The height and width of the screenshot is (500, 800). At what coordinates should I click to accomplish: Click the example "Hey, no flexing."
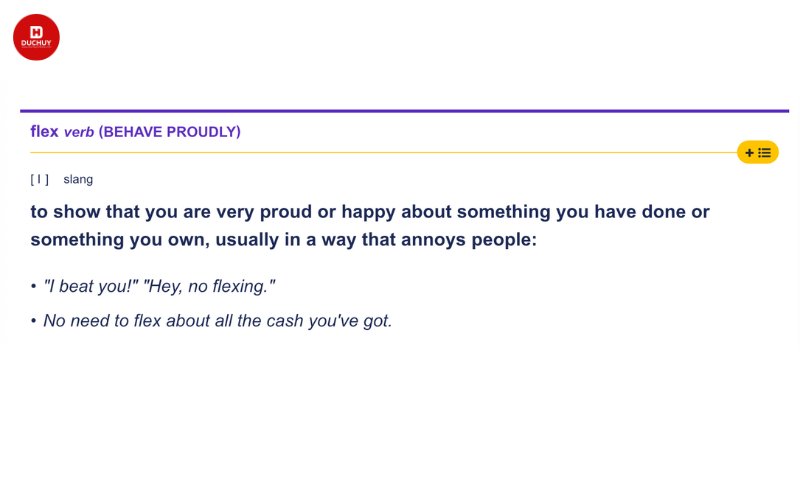(209, 286)
